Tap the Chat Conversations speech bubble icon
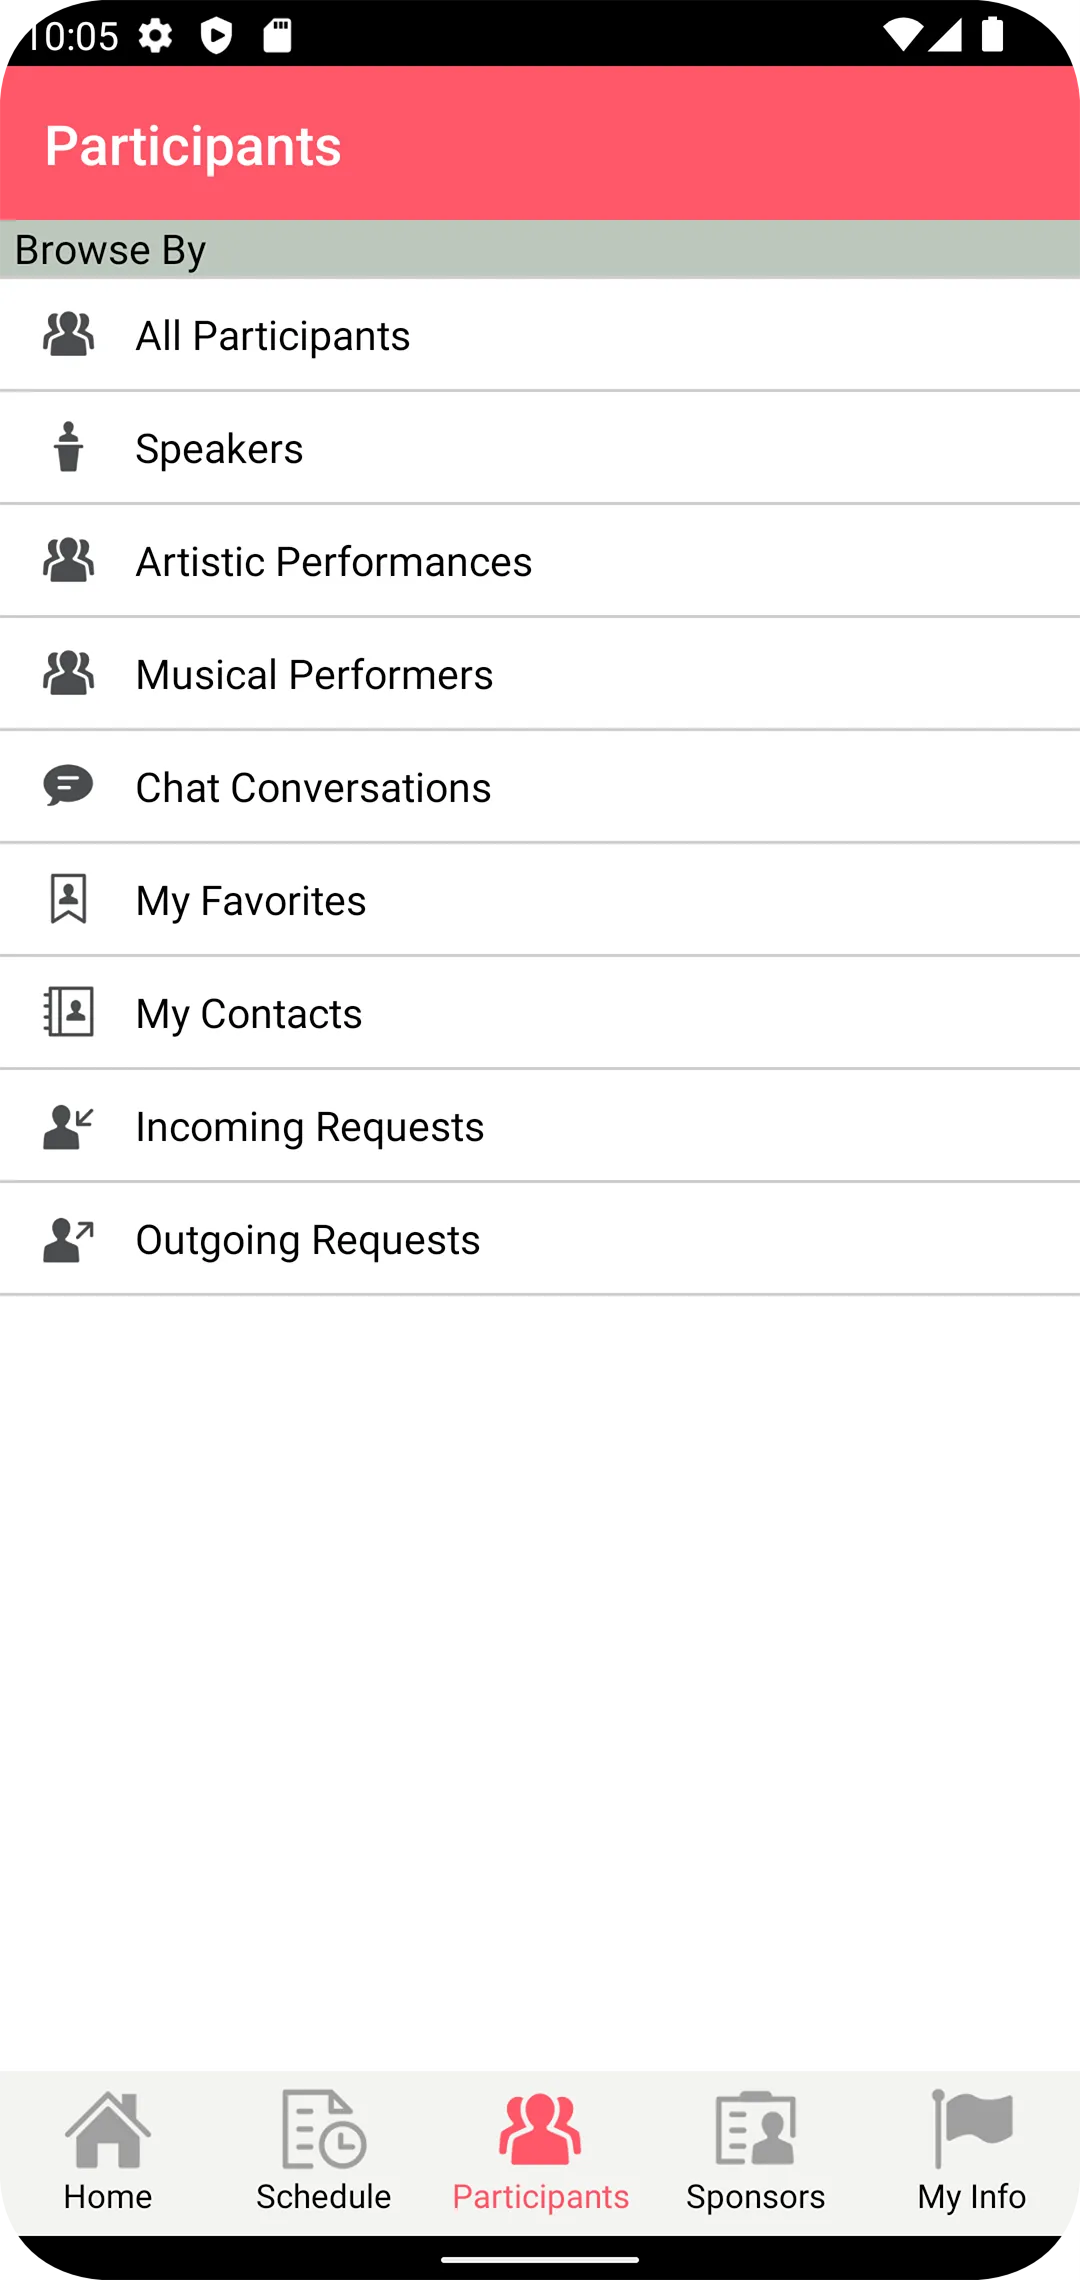Screen dimensions: 1080x2280 pos(68,786)
